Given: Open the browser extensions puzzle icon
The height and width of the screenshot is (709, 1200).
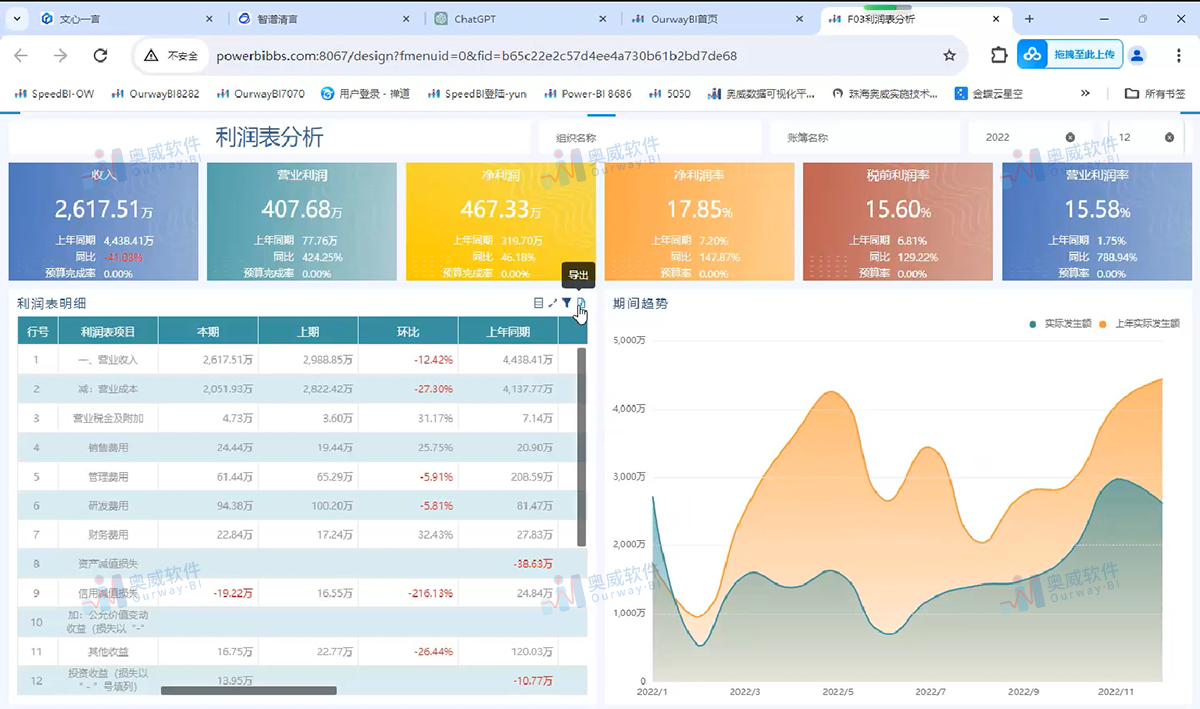Looking at the screenshot, I should 999,56.
